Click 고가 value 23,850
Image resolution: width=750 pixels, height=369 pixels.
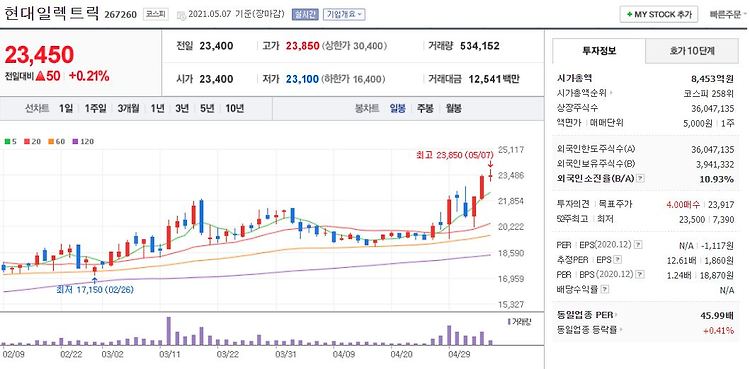(302, 46)
